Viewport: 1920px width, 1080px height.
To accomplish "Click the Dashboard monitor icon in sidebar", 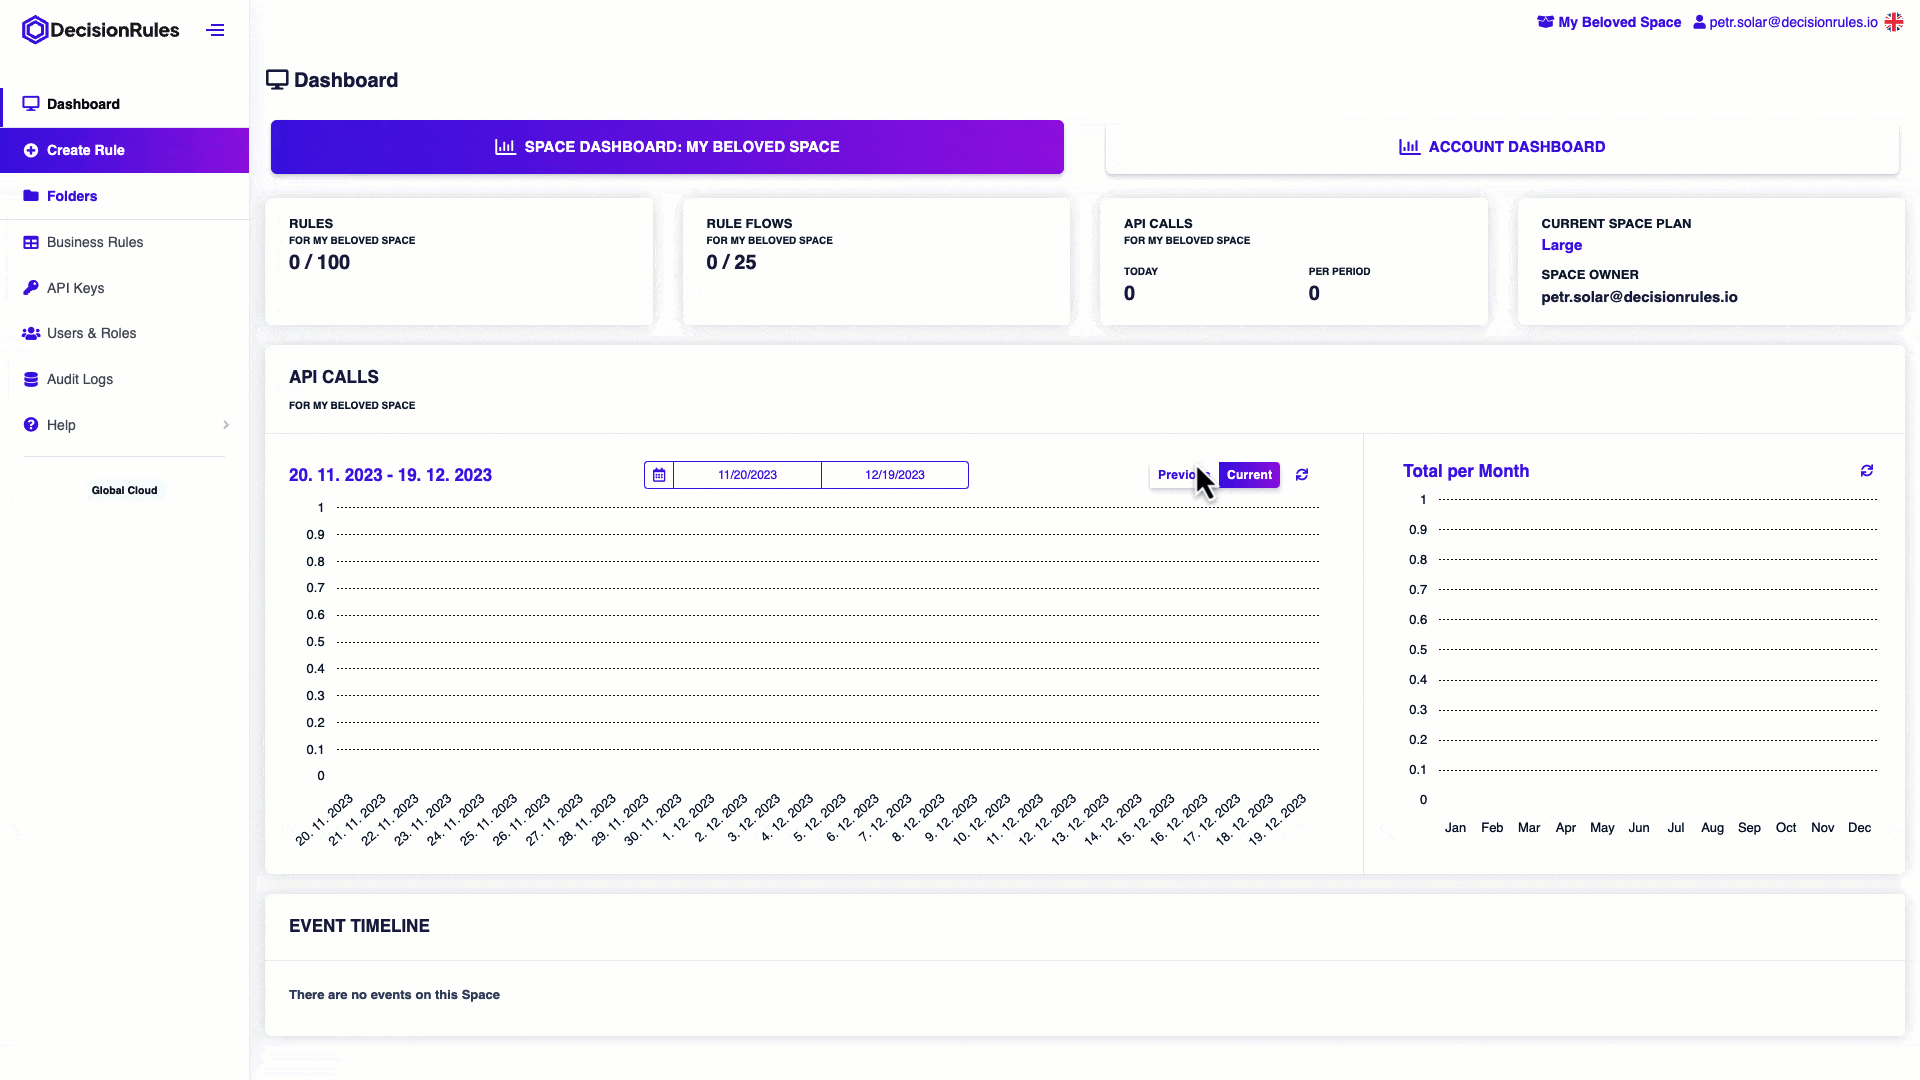I will (x=31, y=104).
